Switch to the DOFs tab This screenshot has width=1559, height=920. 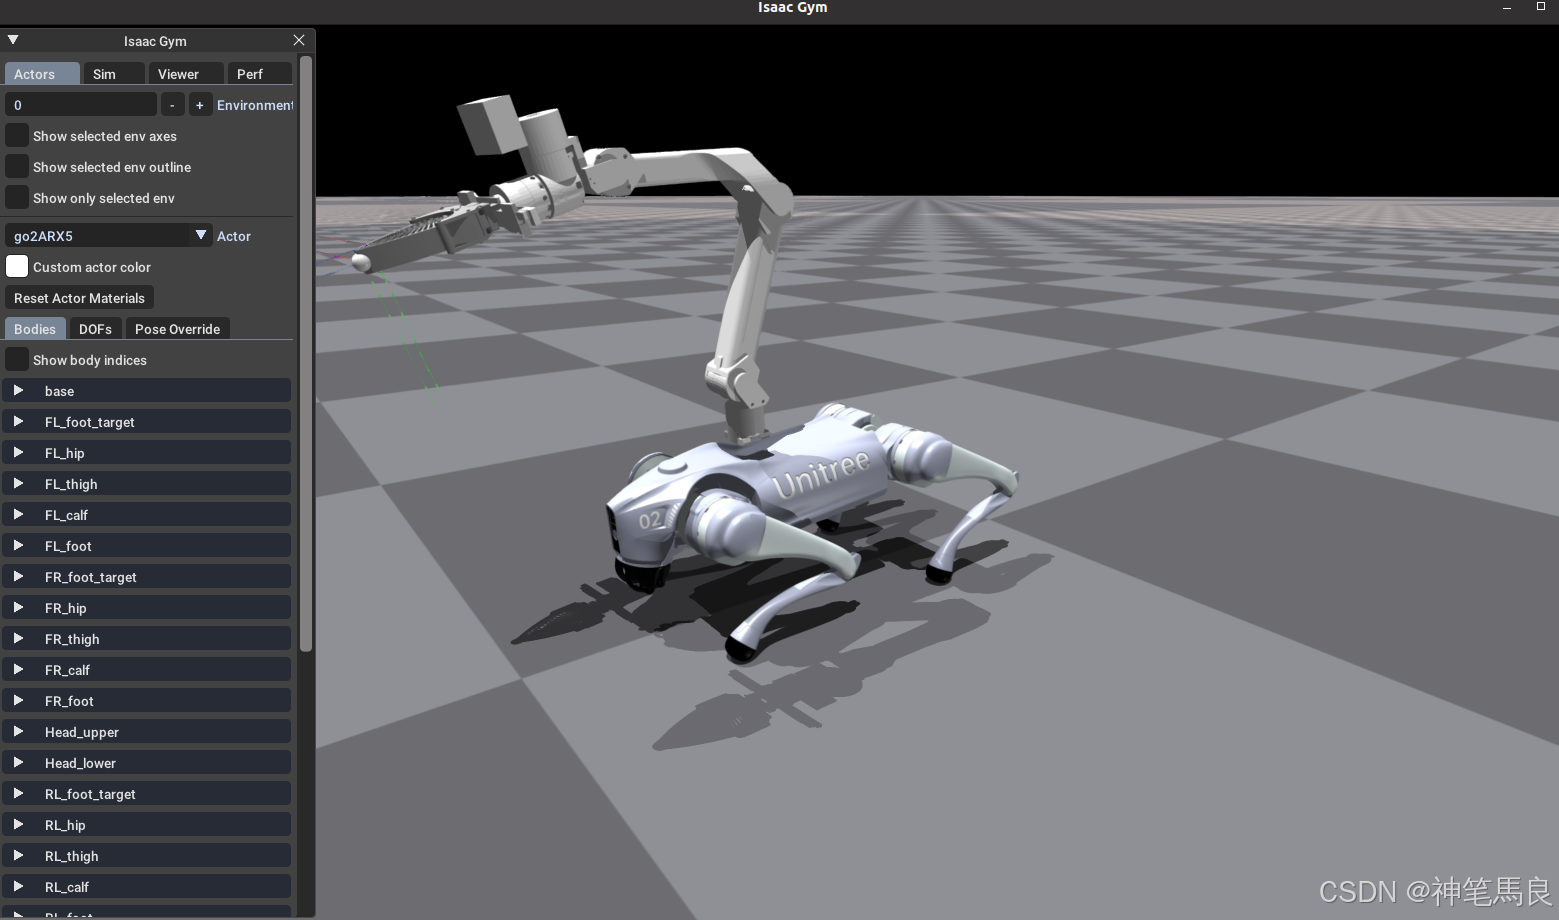[95, 329]
